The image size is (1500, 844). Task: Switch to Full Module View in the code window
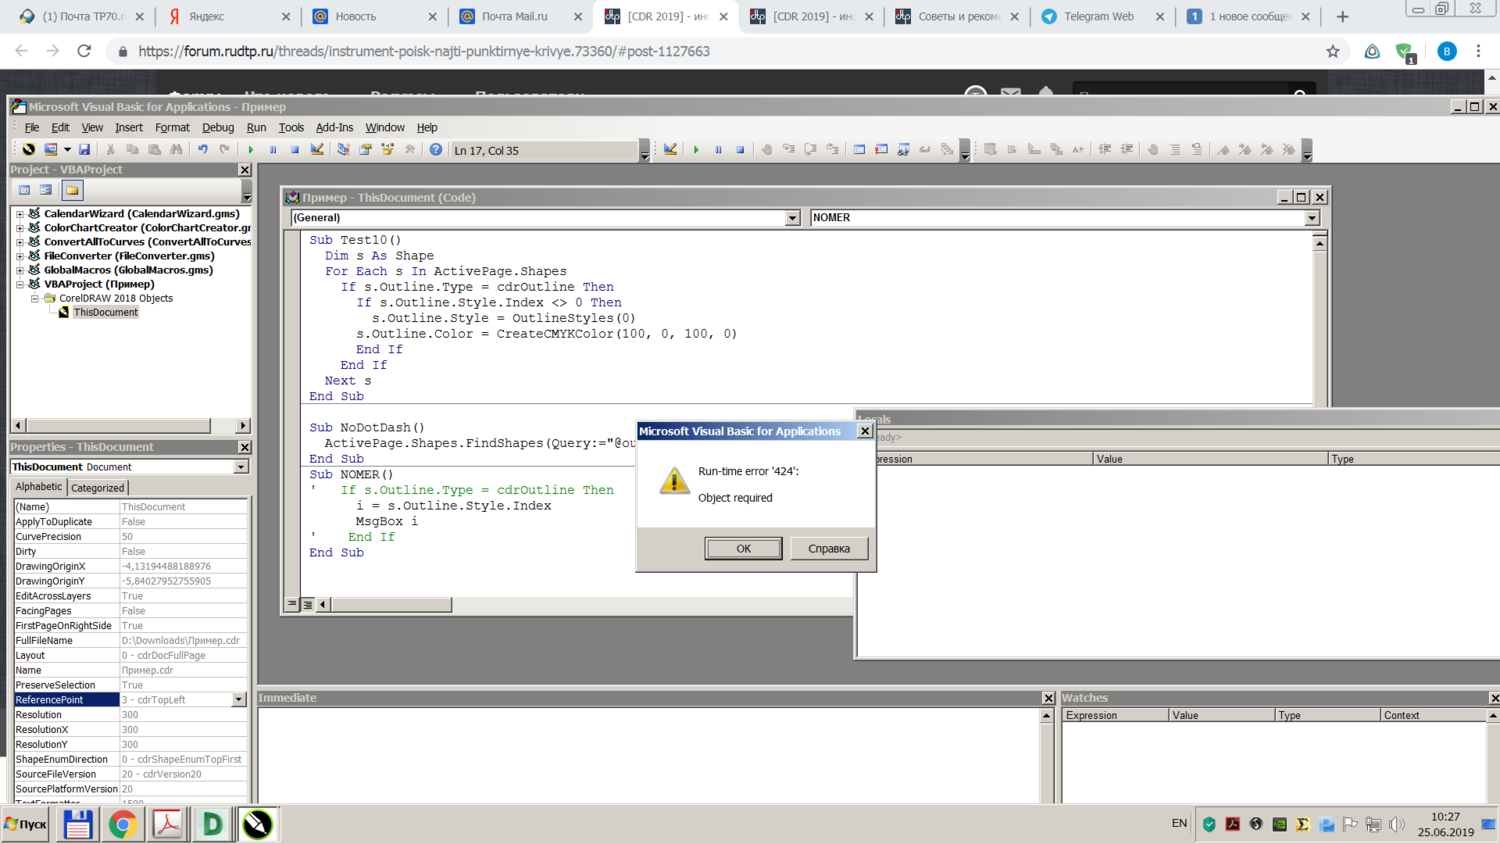308,604
